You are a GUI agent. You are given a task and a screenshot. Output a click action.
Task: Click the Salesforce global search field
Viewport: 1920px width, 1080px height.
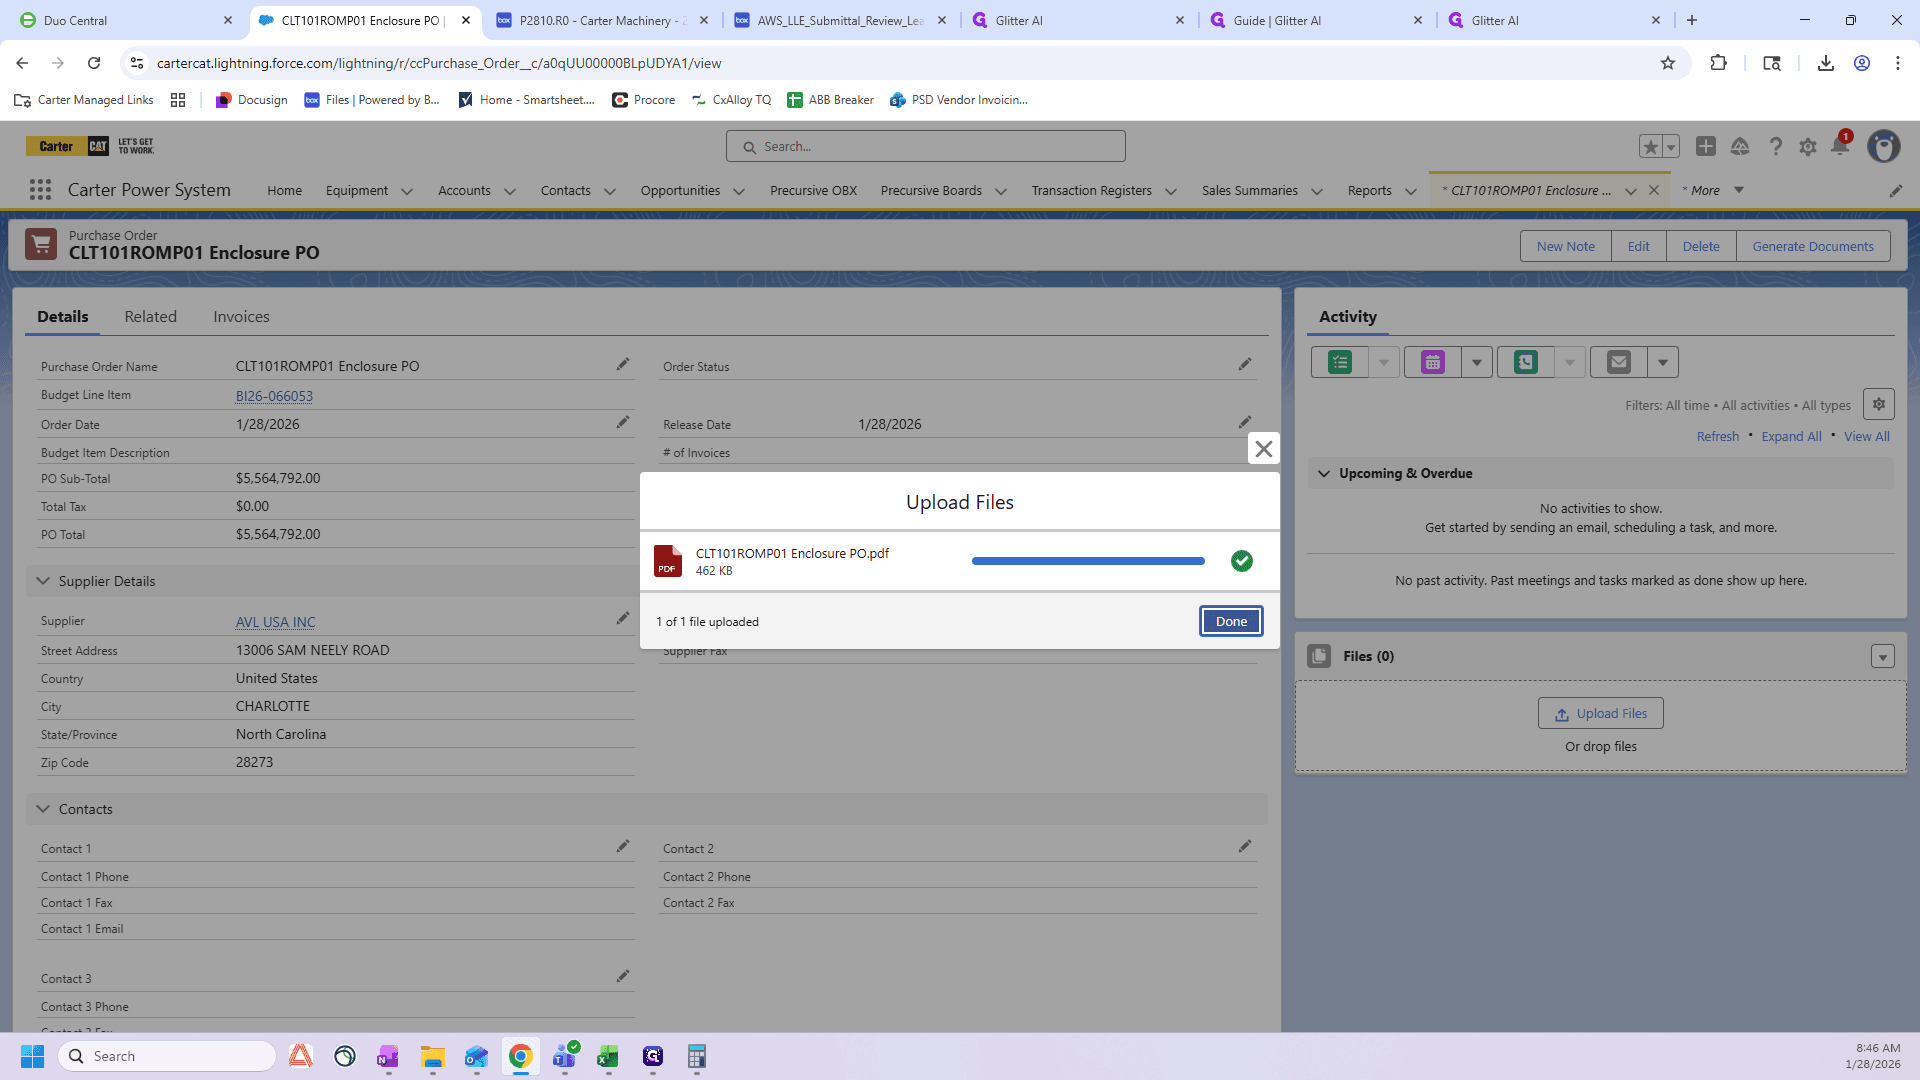pos(926,146)
